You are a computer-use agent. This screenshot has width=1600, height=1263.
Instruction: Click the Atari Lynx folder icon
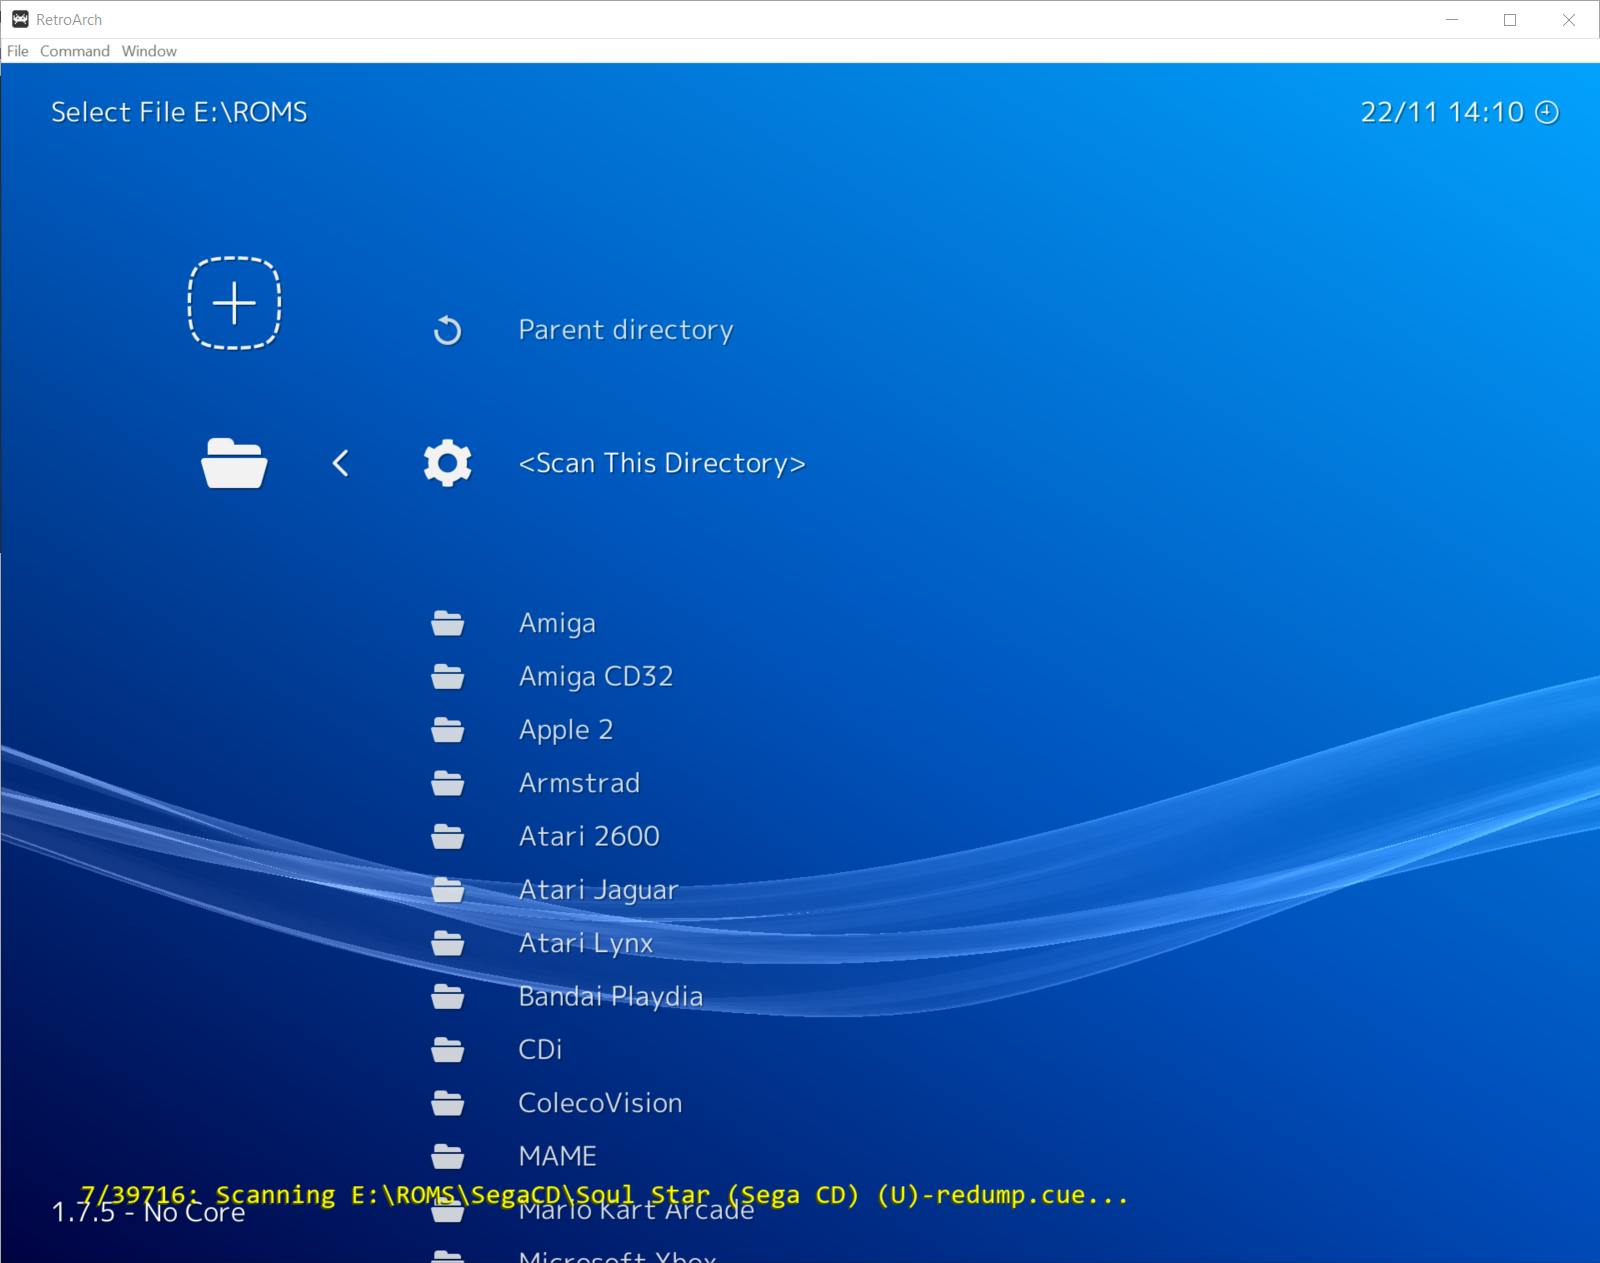point(447,943)
